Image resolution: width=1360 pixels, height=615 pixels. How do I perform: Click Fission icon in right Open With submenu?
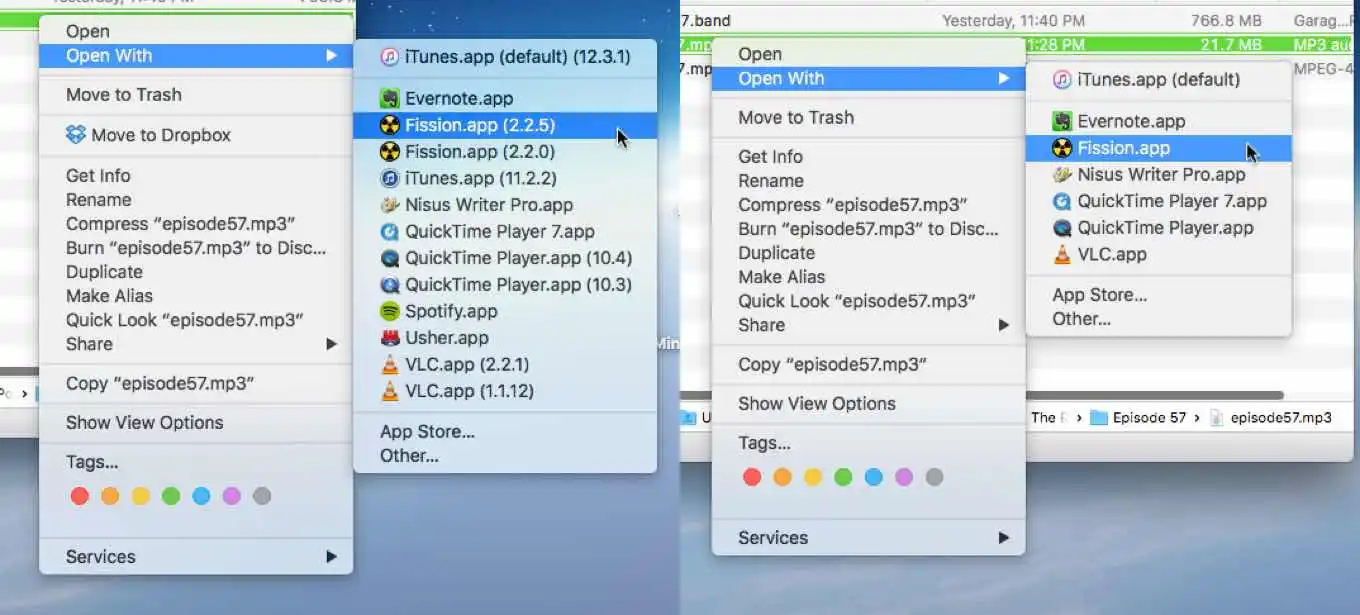[1062, 148]
